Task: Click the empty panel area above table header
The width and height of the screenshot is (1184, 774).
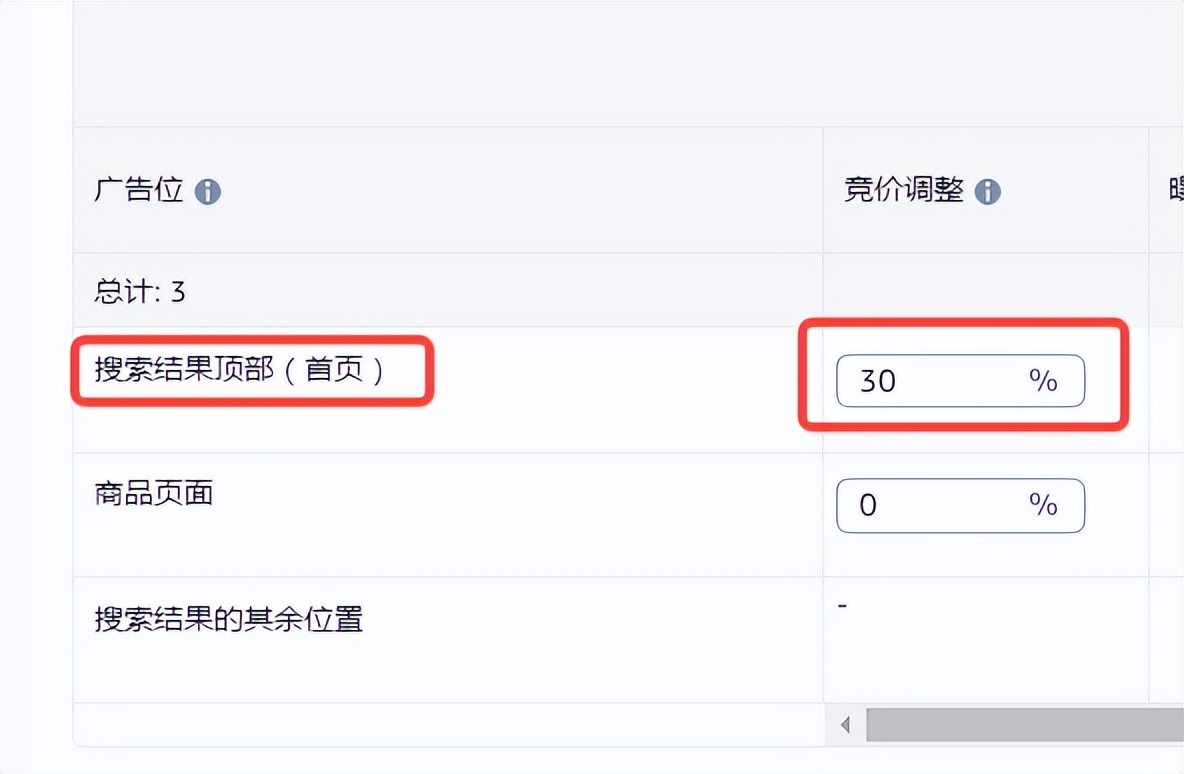Action: 628,64
